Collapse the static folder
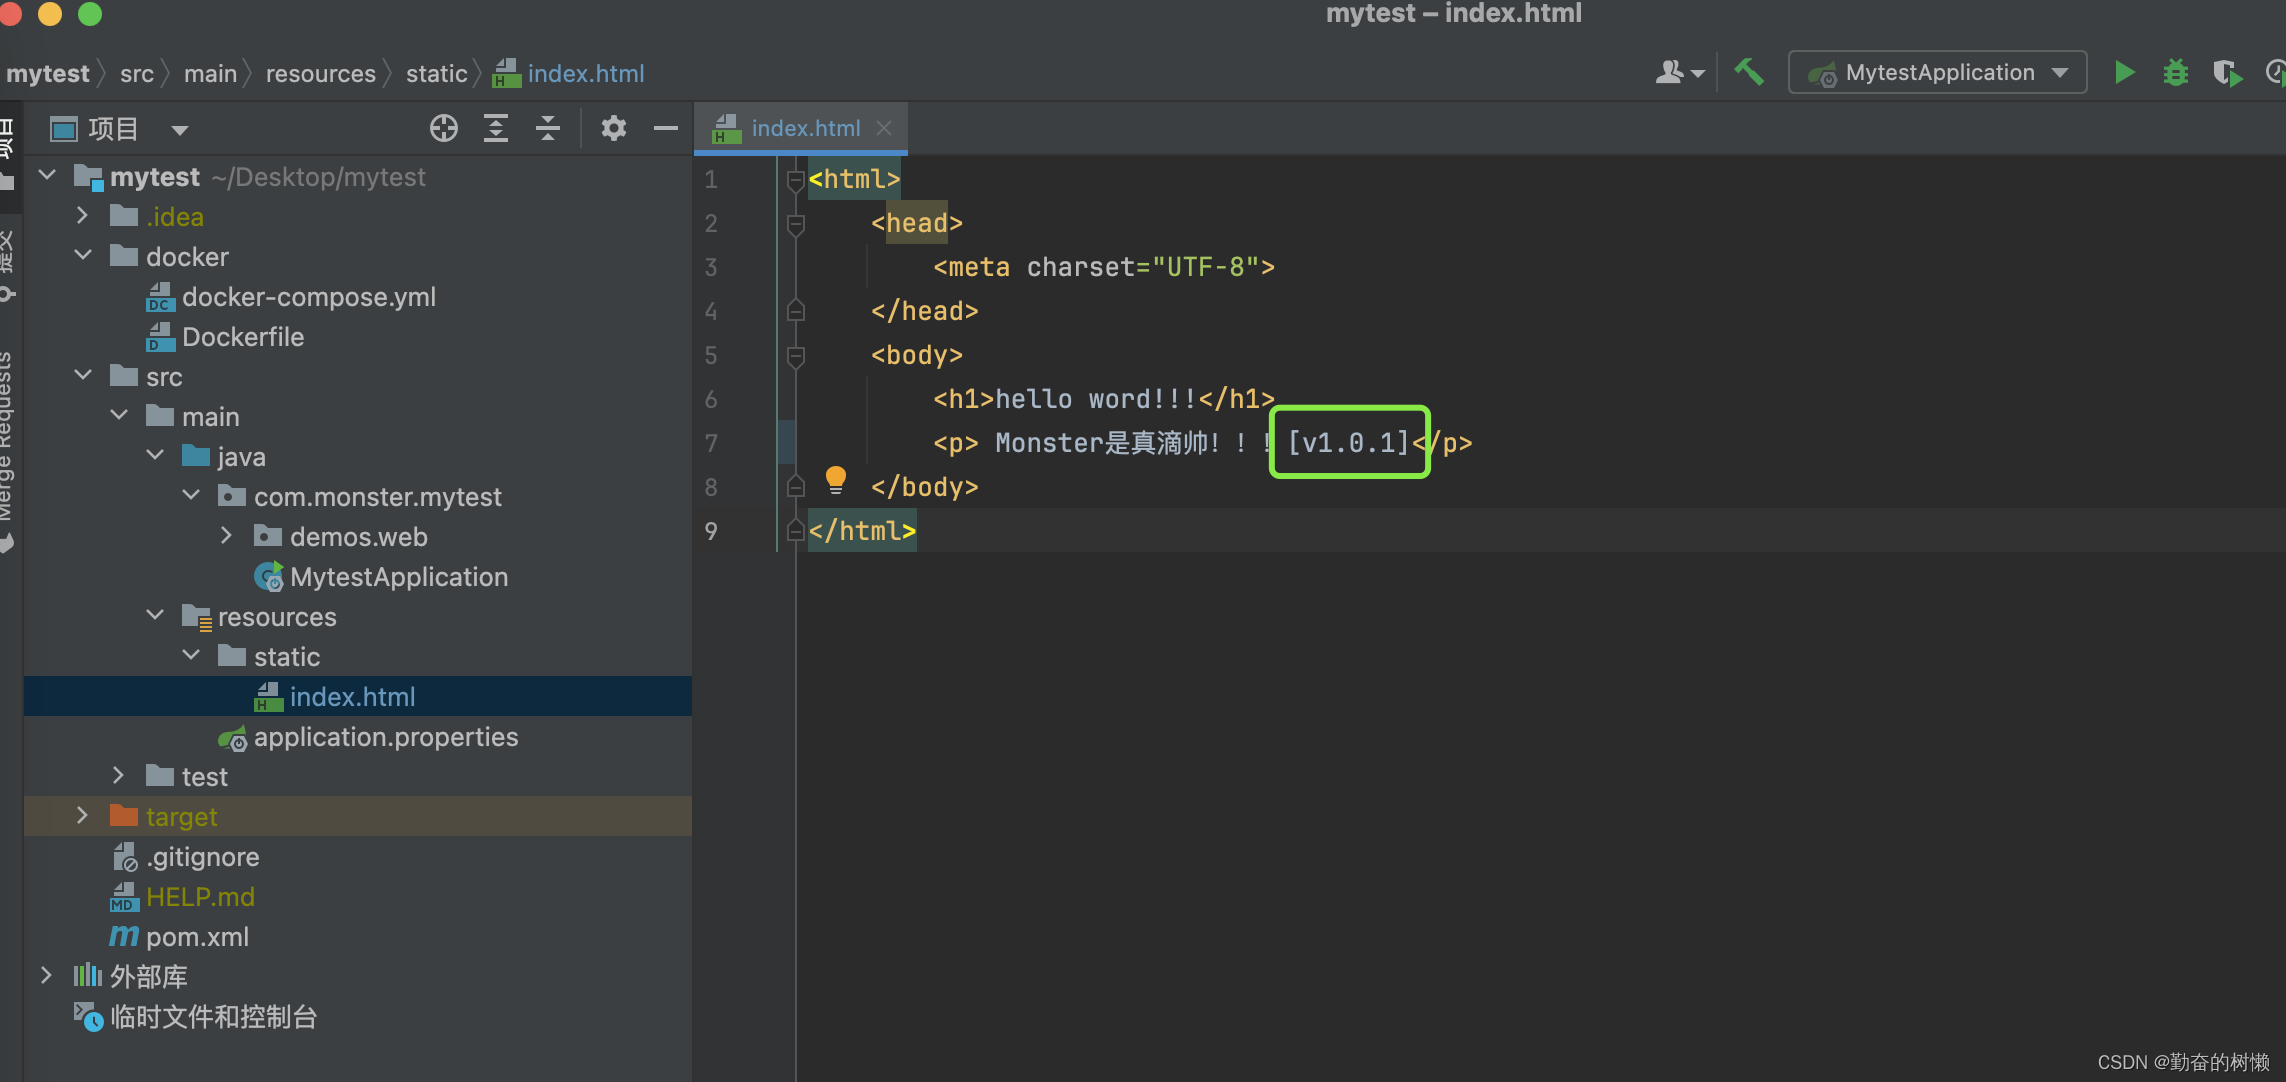This screenshot has height=1082, width=2286. 191,656
